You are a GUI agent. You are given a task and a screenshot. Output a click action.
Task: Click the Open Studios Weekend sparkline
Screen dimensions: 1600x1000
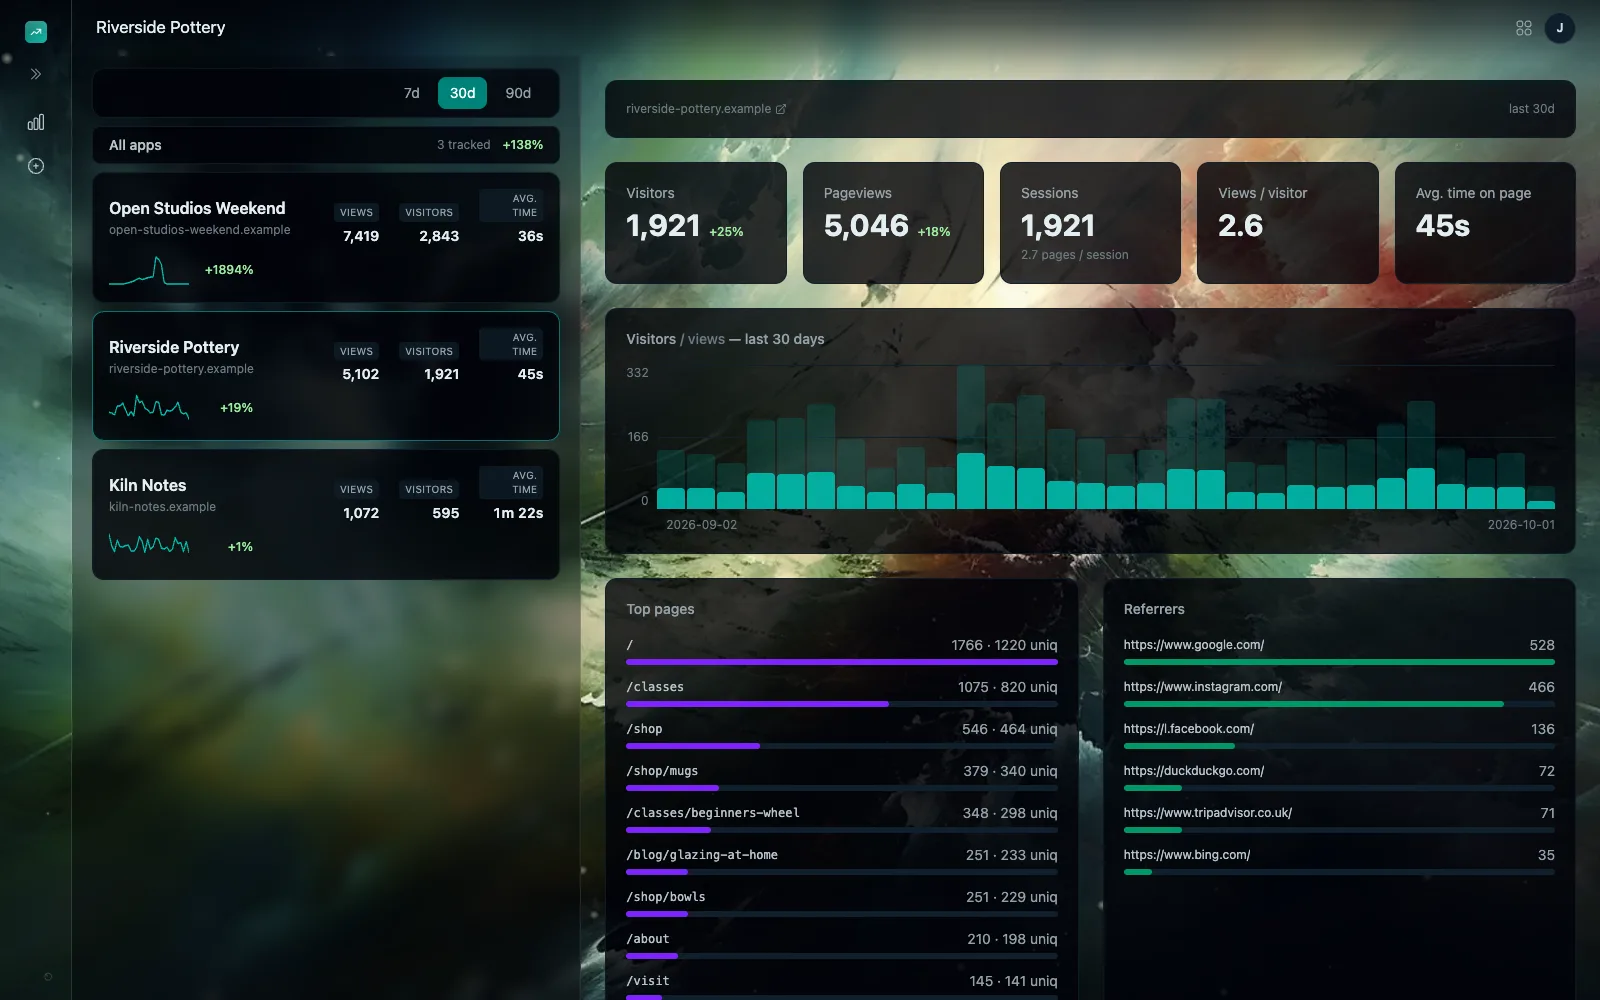point(149,270)
